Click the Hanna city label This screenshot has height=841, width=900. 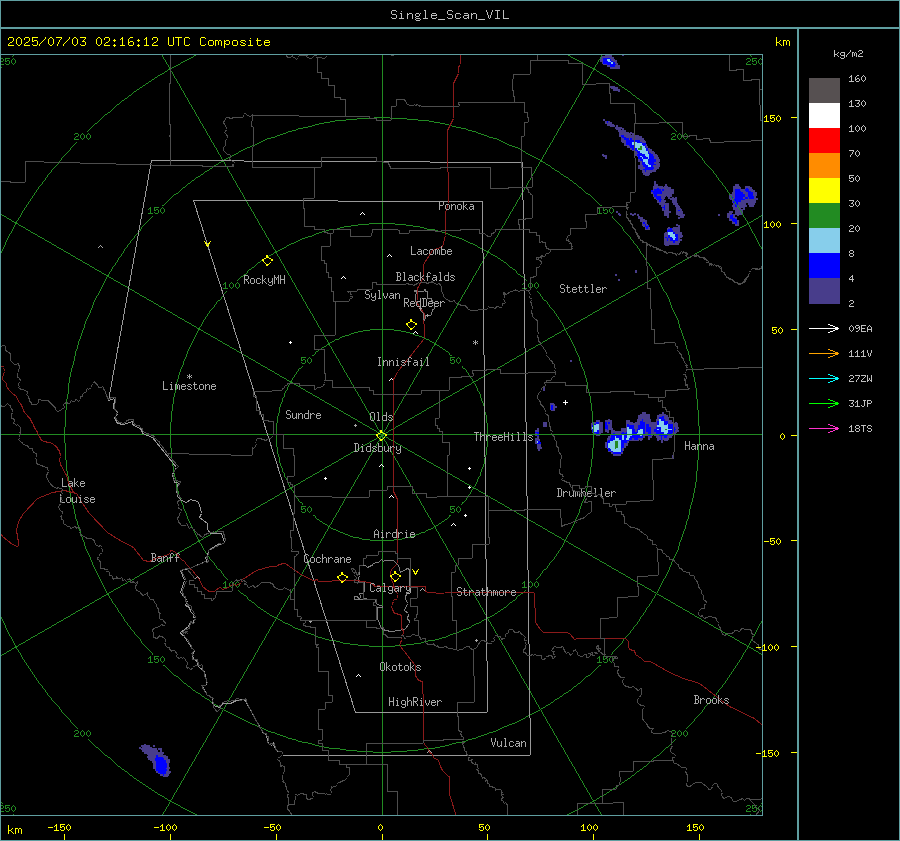click(x=699, y=446)
